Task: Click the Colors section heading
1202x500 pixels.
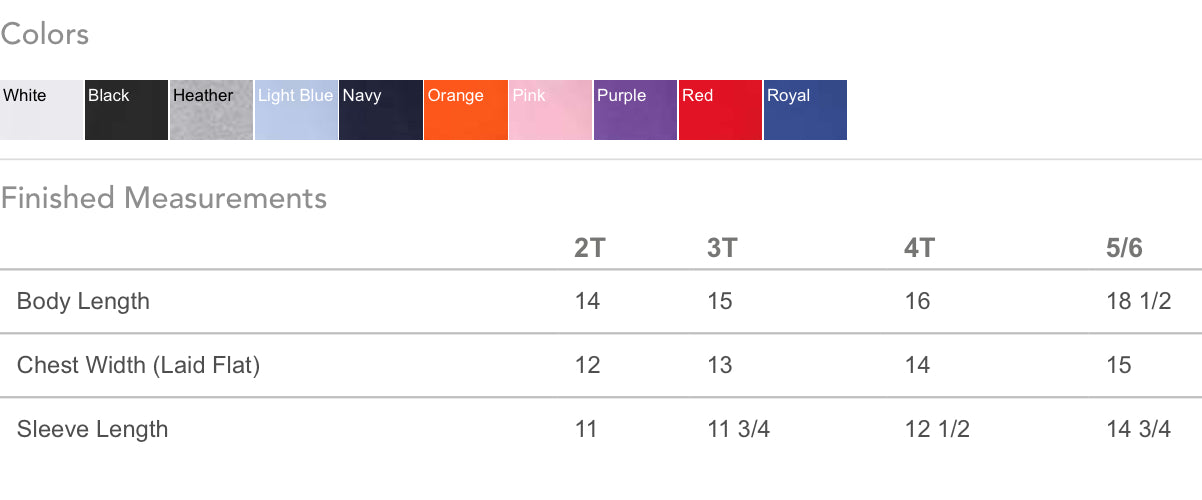Action: pyautogui.click(x=45, y=35)
